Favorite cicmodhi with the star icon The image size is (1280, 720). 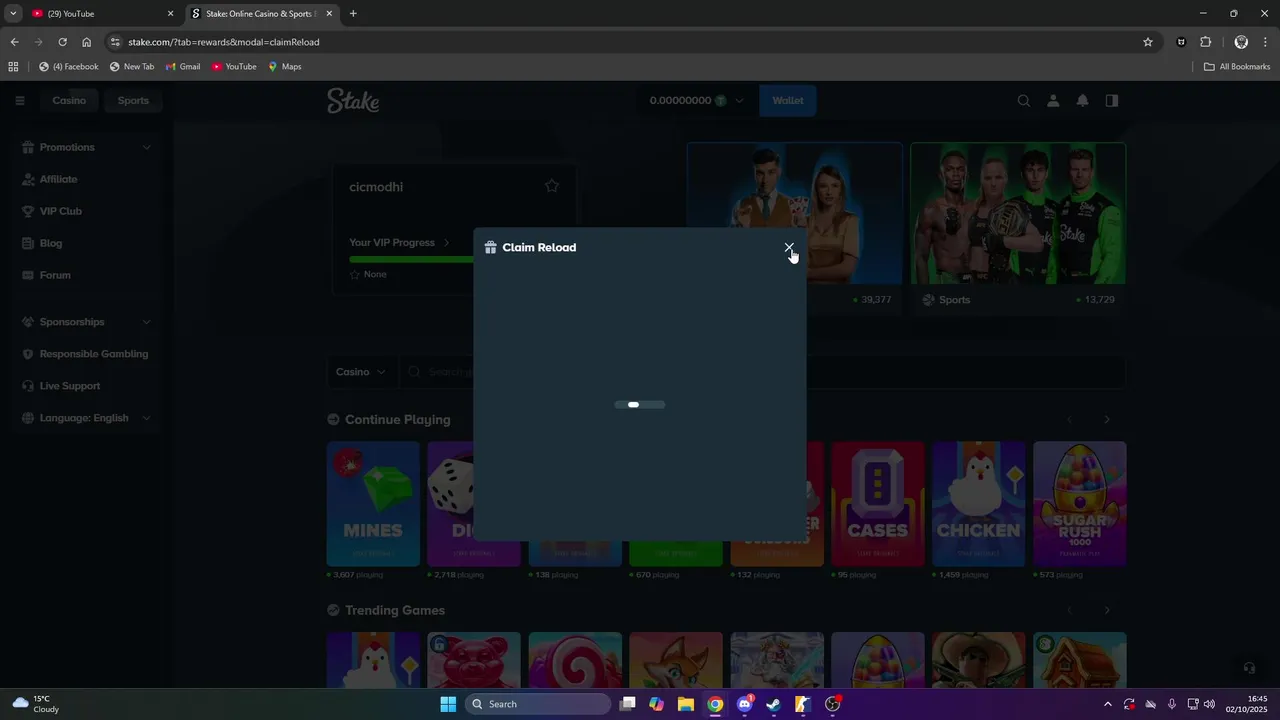pyautogui.click(x=551, y=186)
